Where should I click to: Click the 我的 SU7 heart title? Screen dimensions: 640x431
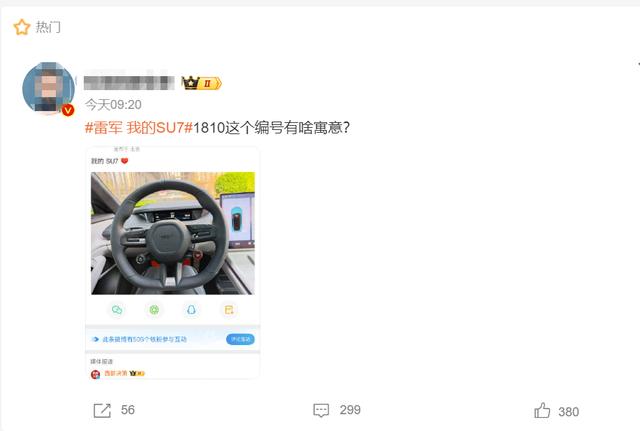[109, 161]
